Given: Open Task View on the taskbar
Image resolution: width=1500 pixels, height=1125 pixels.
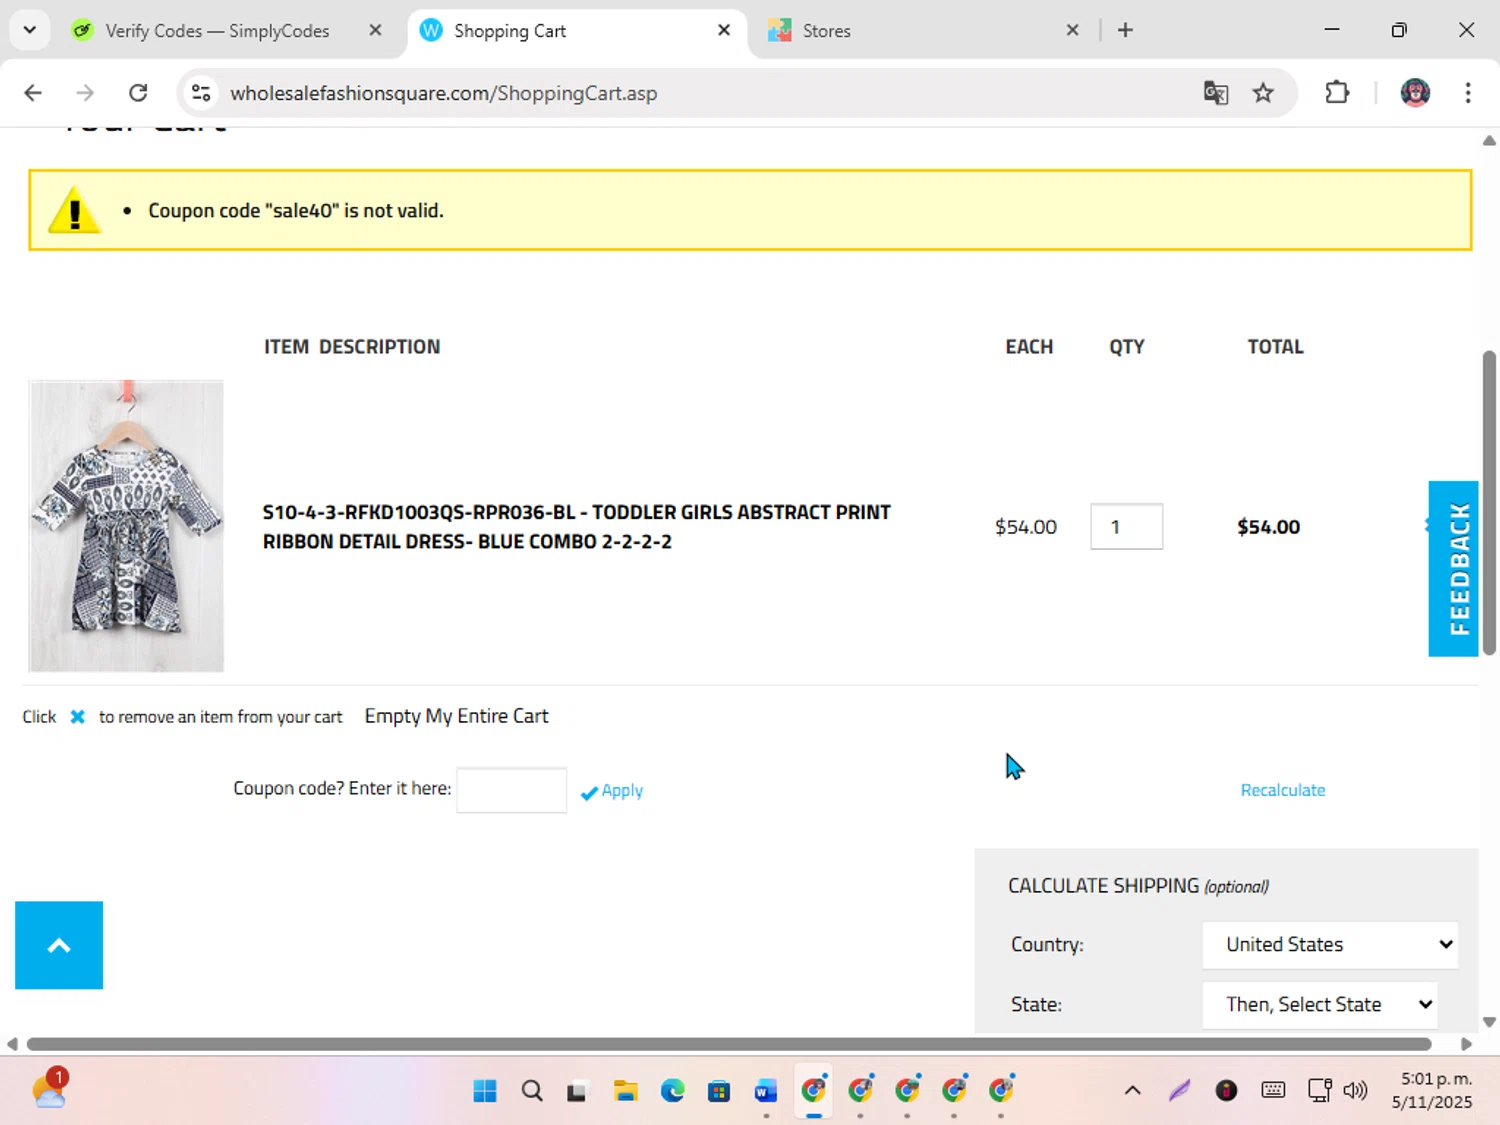Looking at the screenshot, I should click(577, 1090).
